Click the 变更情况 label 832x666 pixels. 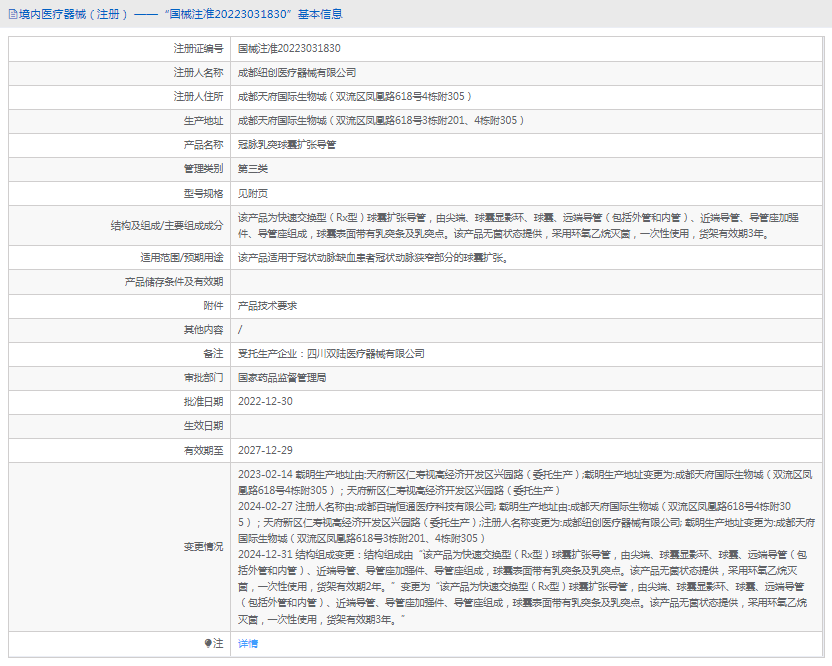point(203,547)
